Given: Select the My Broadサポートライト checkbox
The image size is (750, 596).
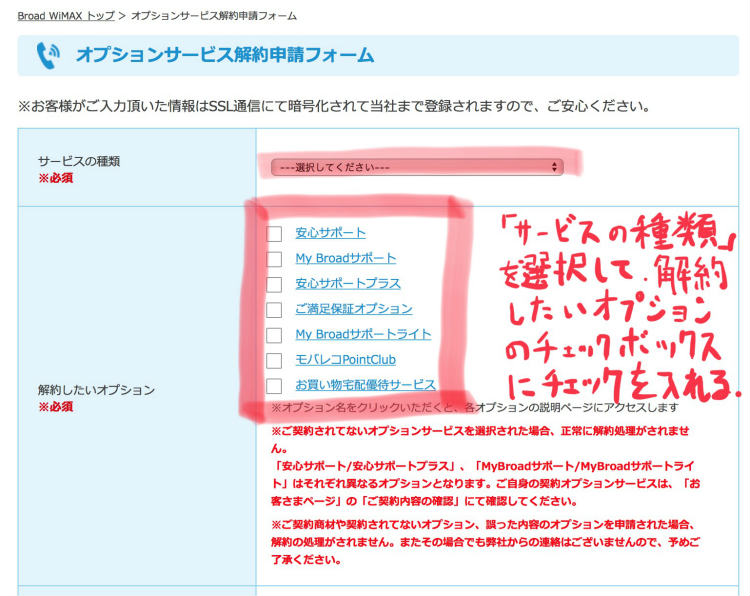Looking at the screenshot, I should [x=274, y=335].
